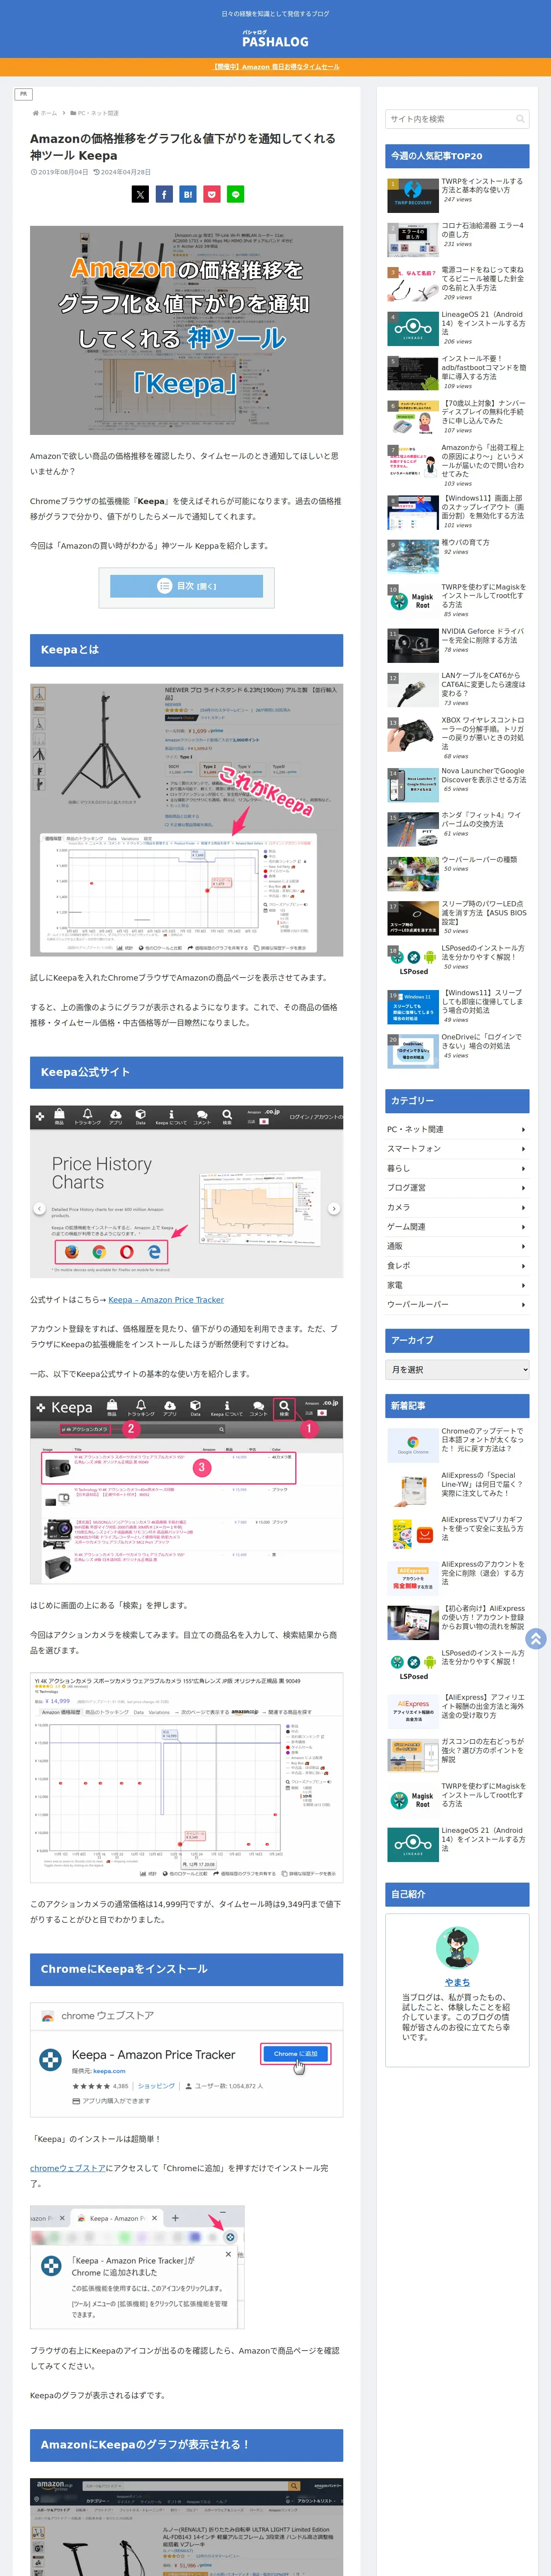Open popular post ウーパールーパーの種類
Screen dimensions: 551x2576
457,872
